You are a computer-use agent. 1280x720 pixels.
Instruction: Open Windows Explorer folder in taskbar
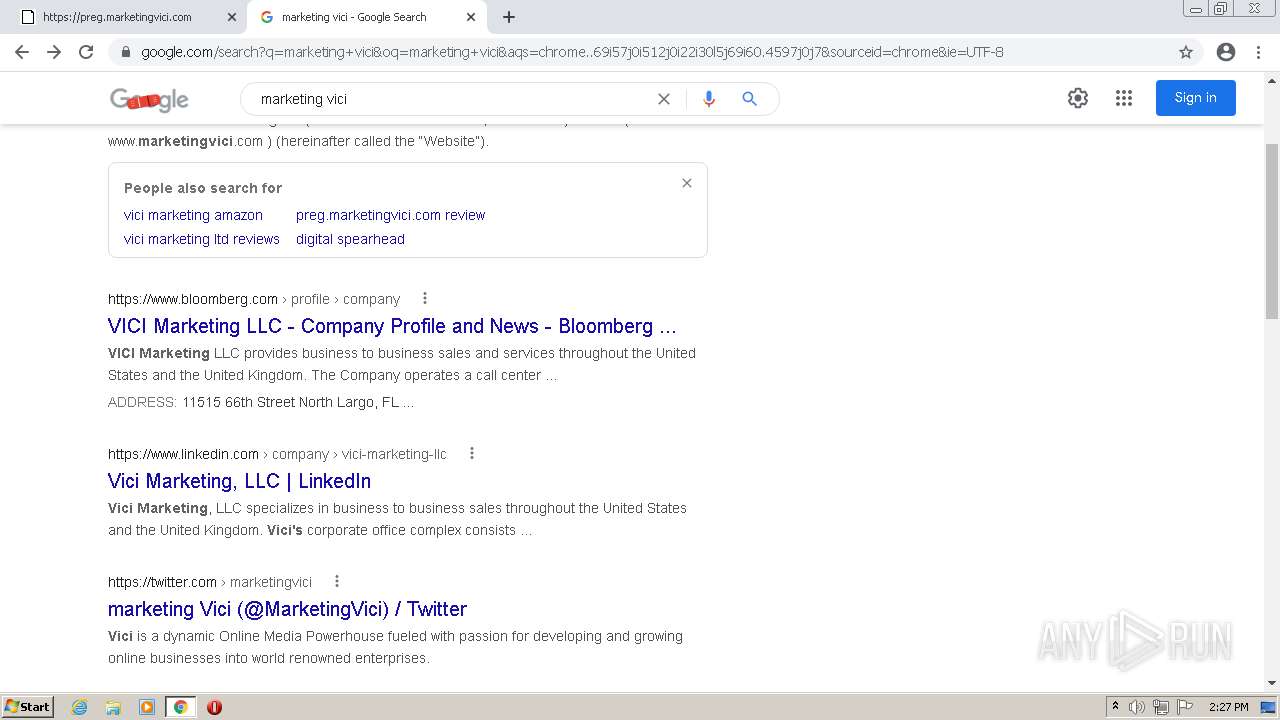point(113,707)
